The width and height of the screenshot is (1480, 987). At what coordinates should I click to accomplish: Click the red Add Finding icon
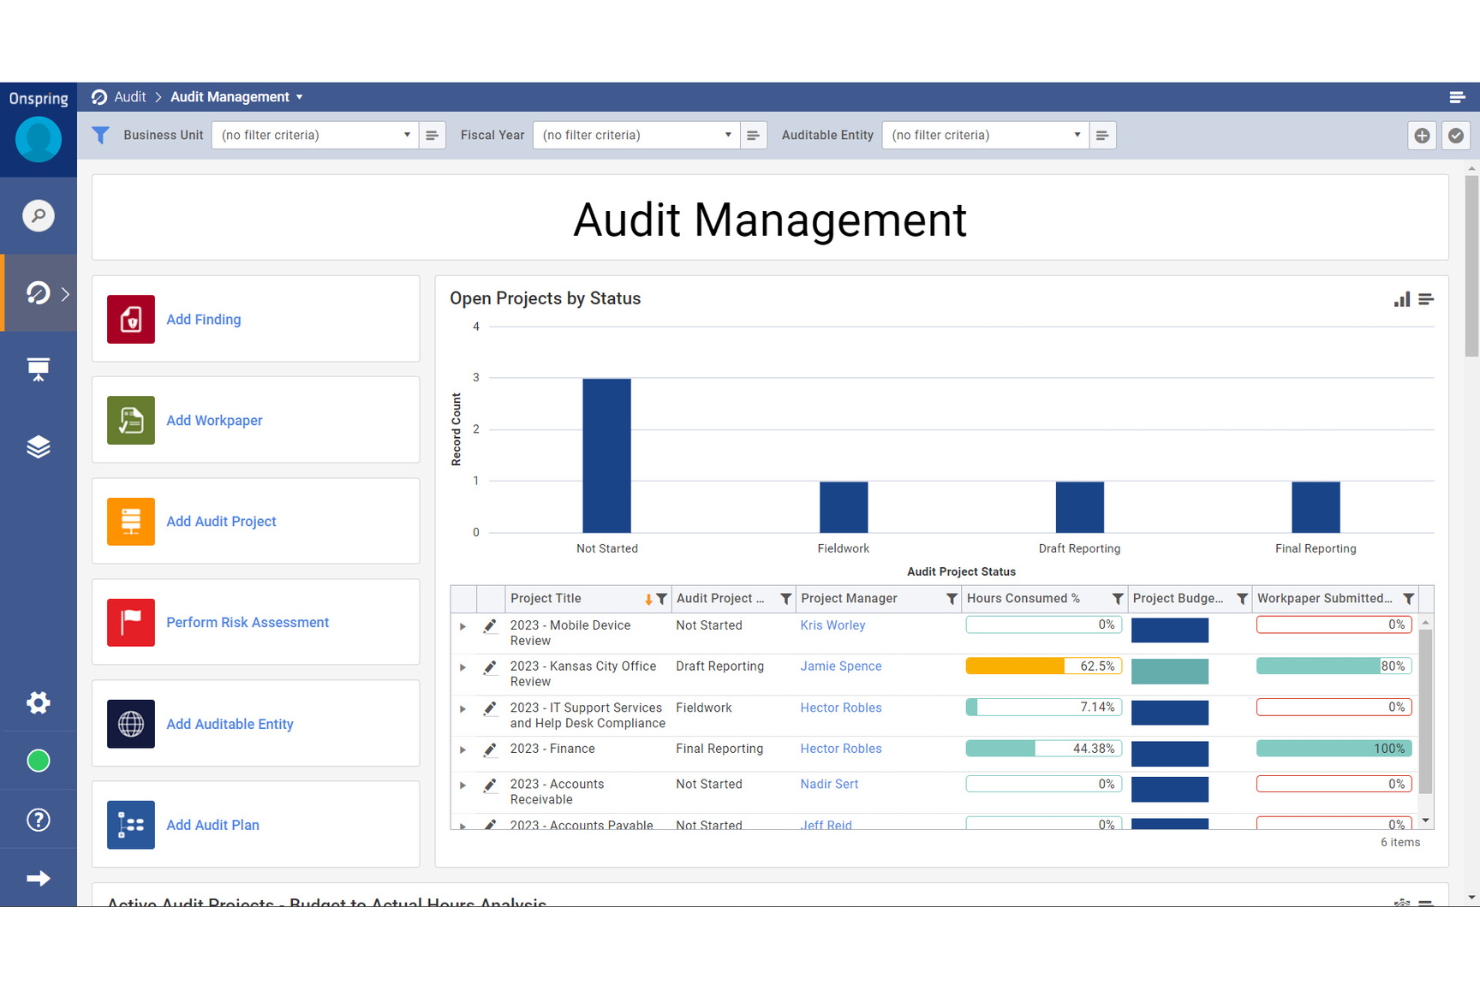131,319
